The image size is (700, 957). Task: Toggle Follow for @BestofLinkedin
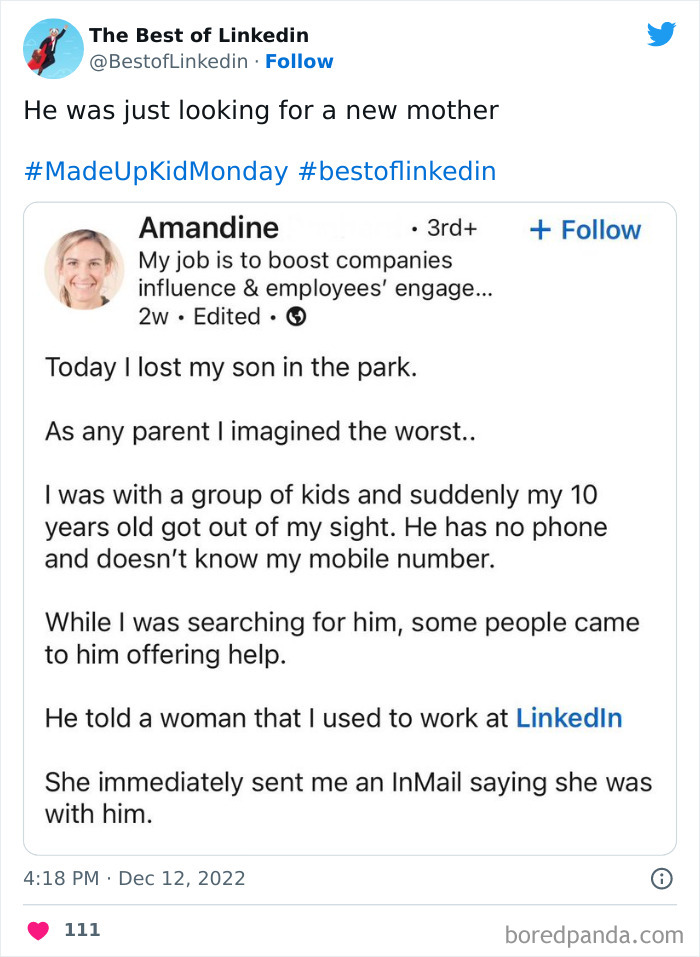(x=298, y=62)
